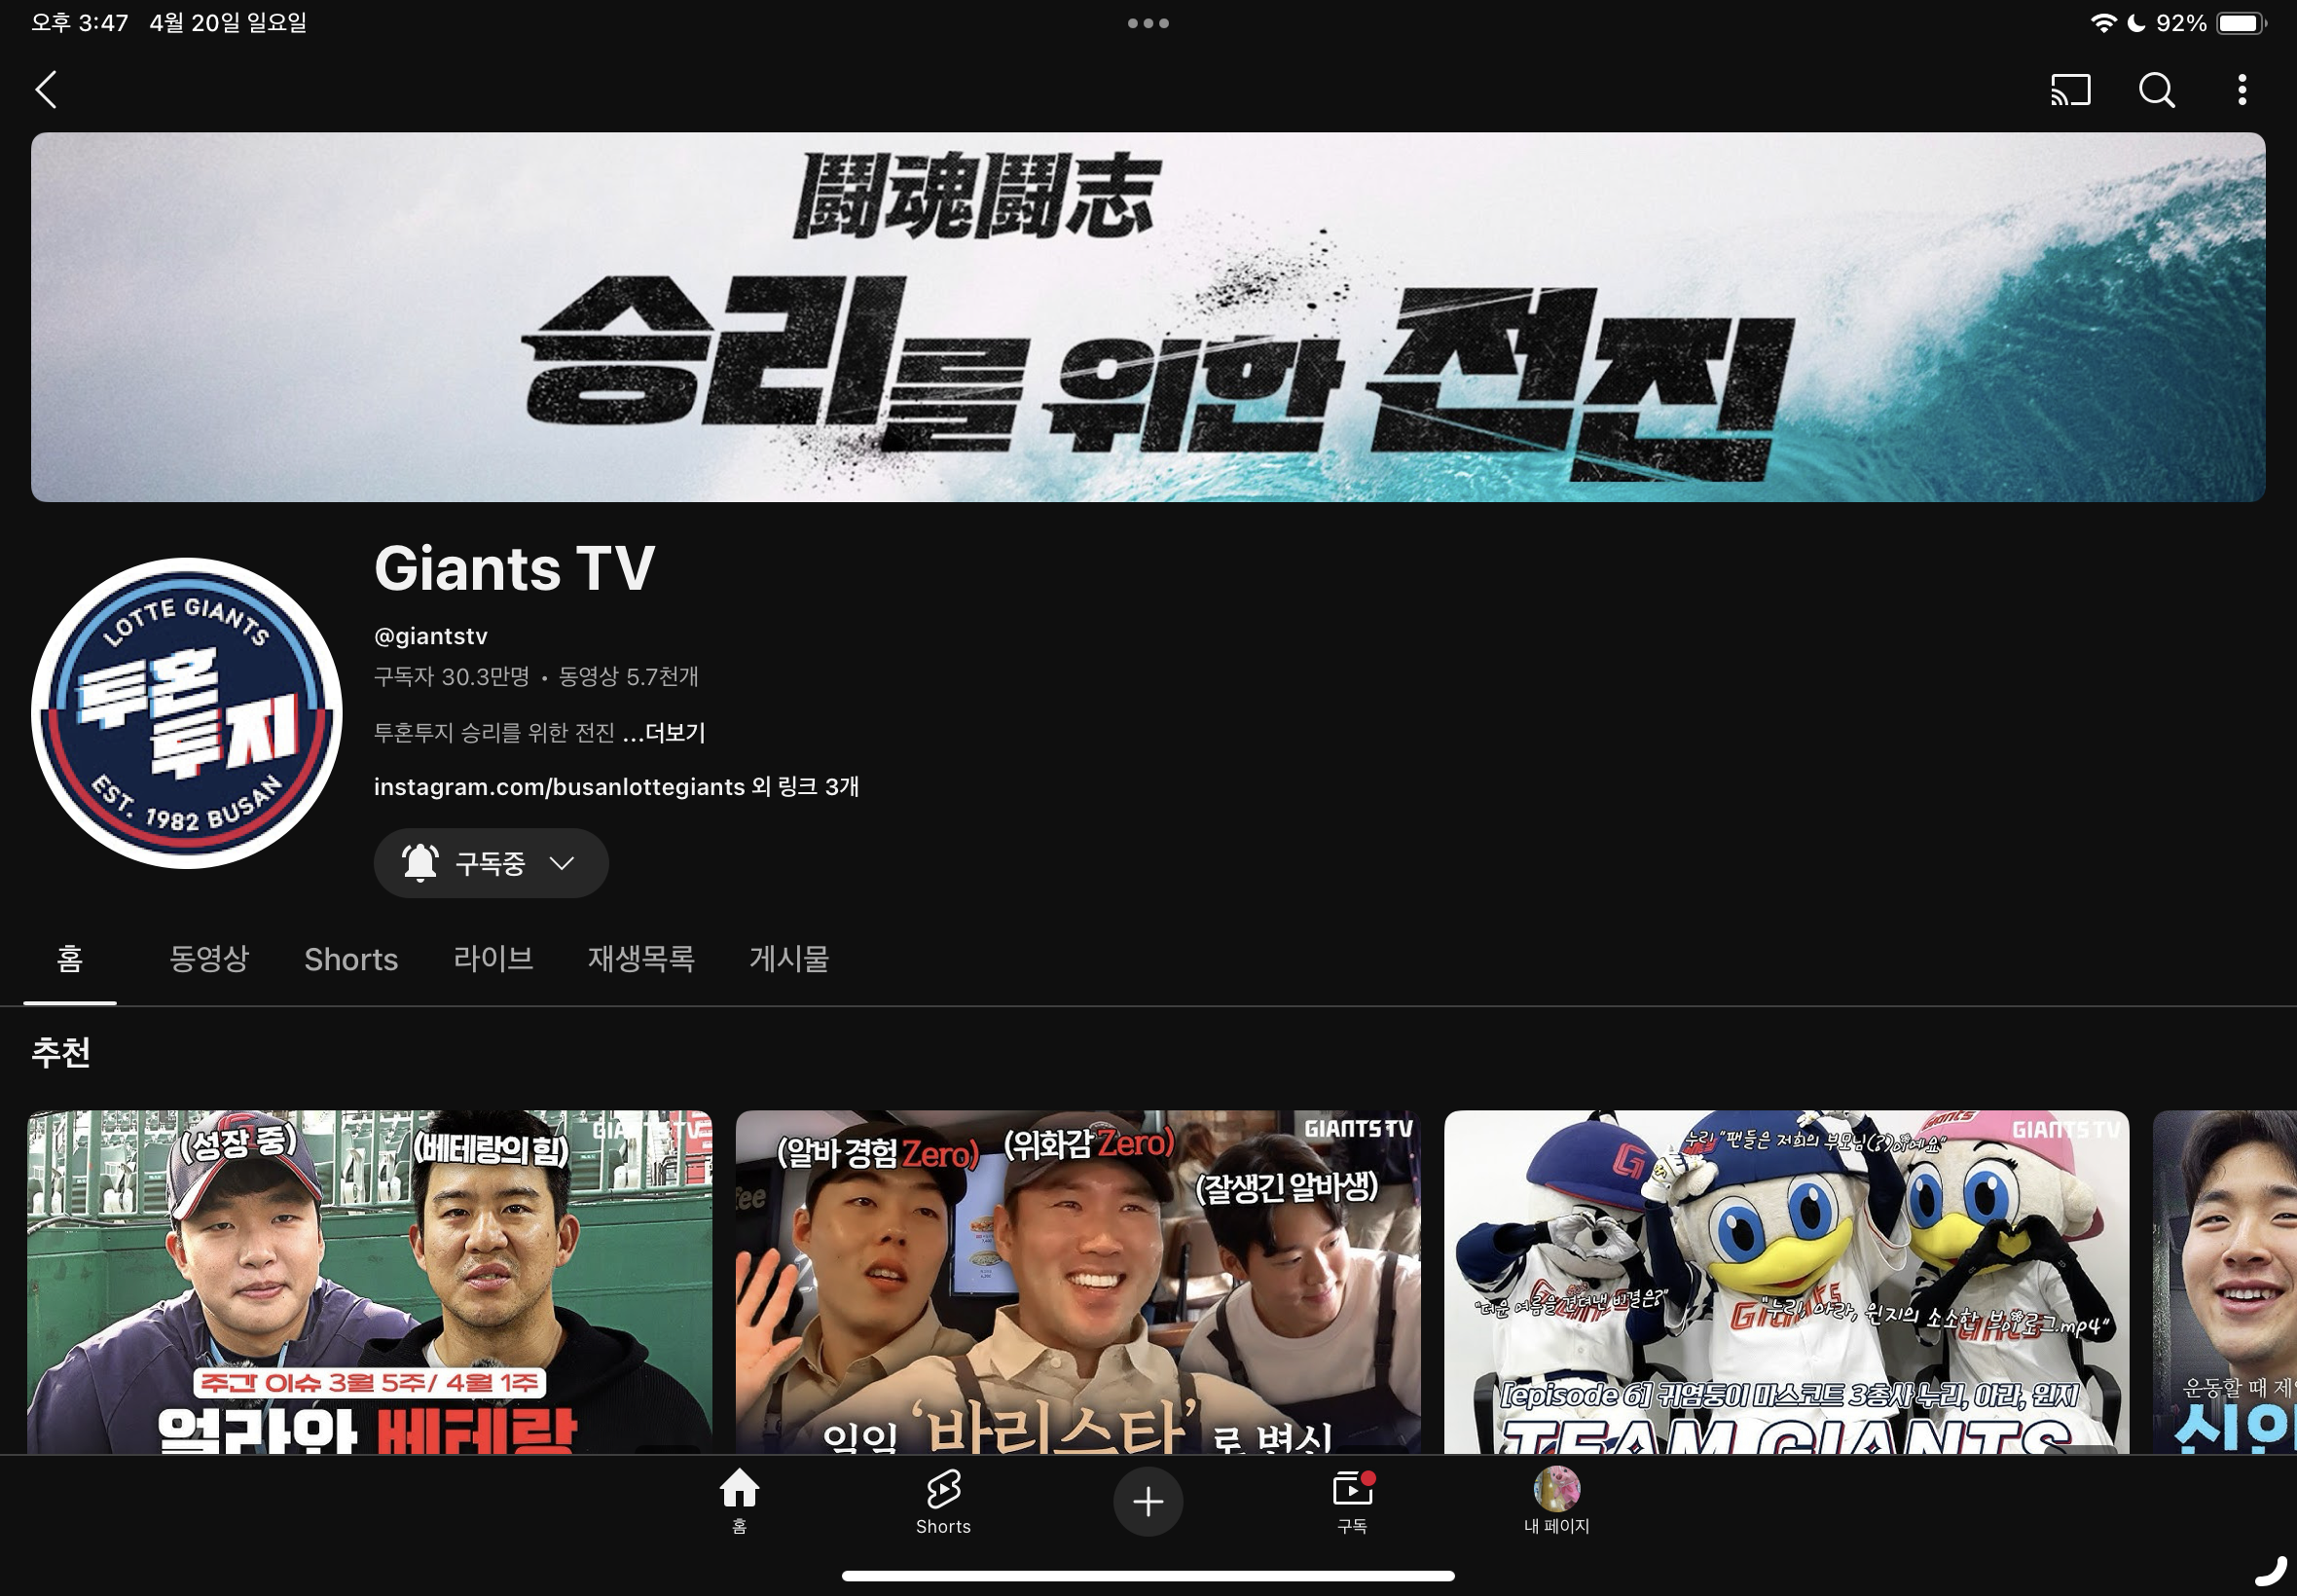The height and width of the screenshot is (1596, 2297).
Task: Go to the 홈 bottom navigation icon
Action: 739,1498
